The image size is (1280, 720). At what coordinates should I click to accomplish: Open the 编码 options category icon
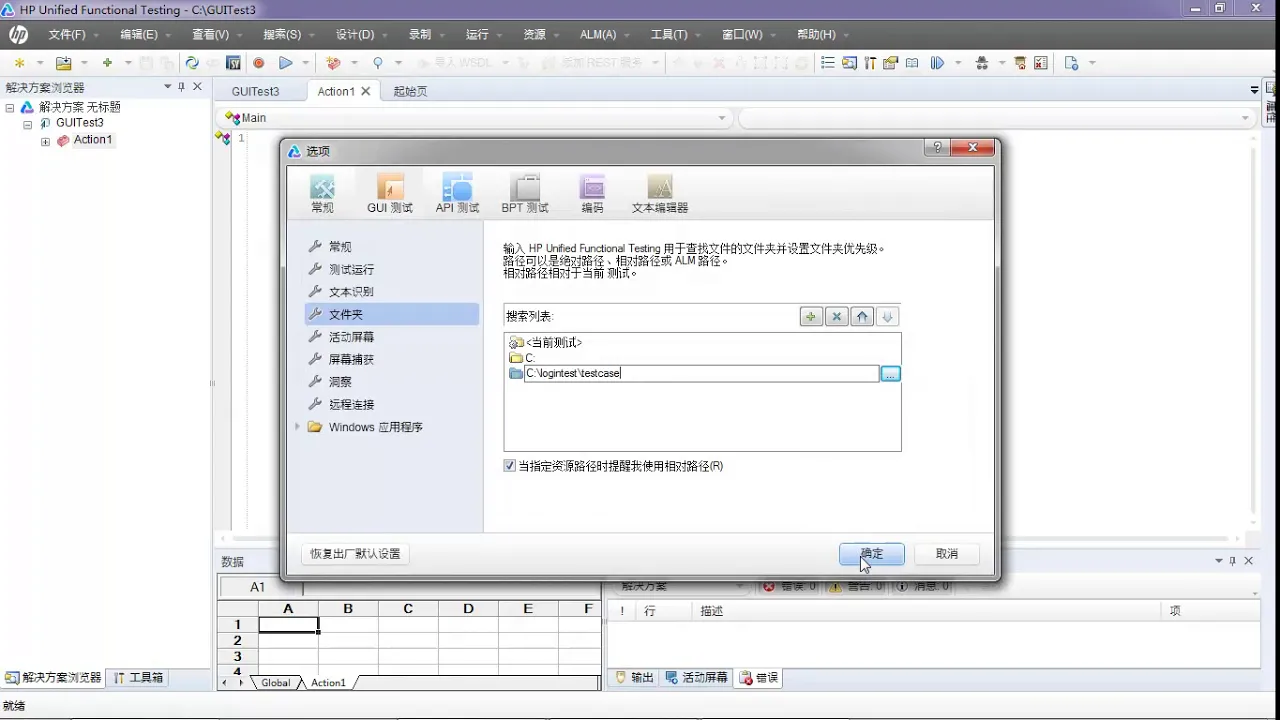(x=593, y=193)
